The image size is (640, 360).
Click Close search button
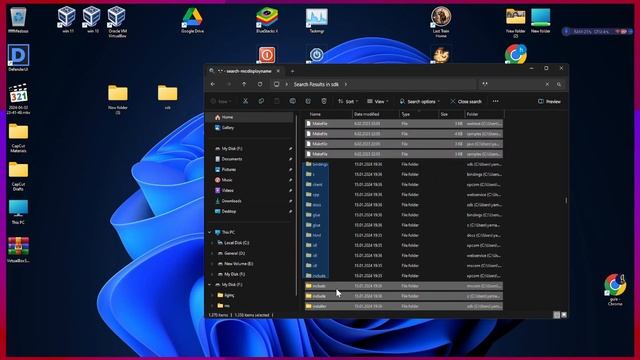(466, 101)
